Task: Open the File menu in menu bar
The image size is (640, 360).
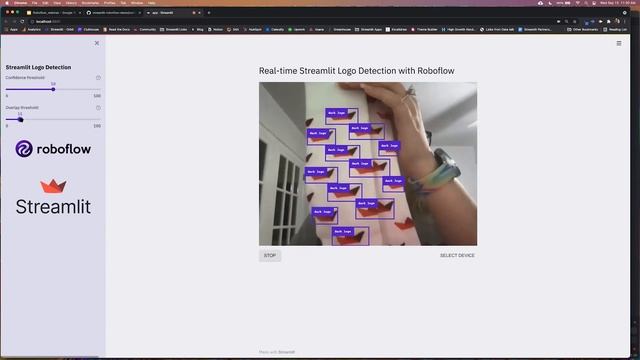Action: pos(34,3)
